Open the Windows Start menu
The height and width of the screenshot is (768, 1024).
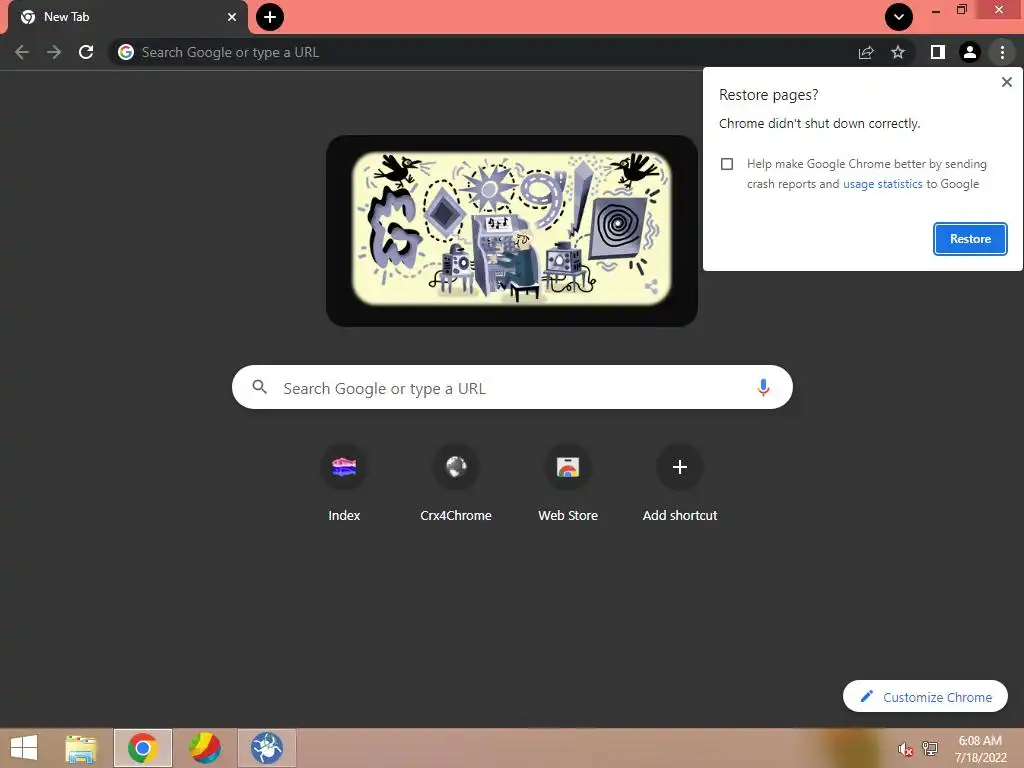pos(24,748)
